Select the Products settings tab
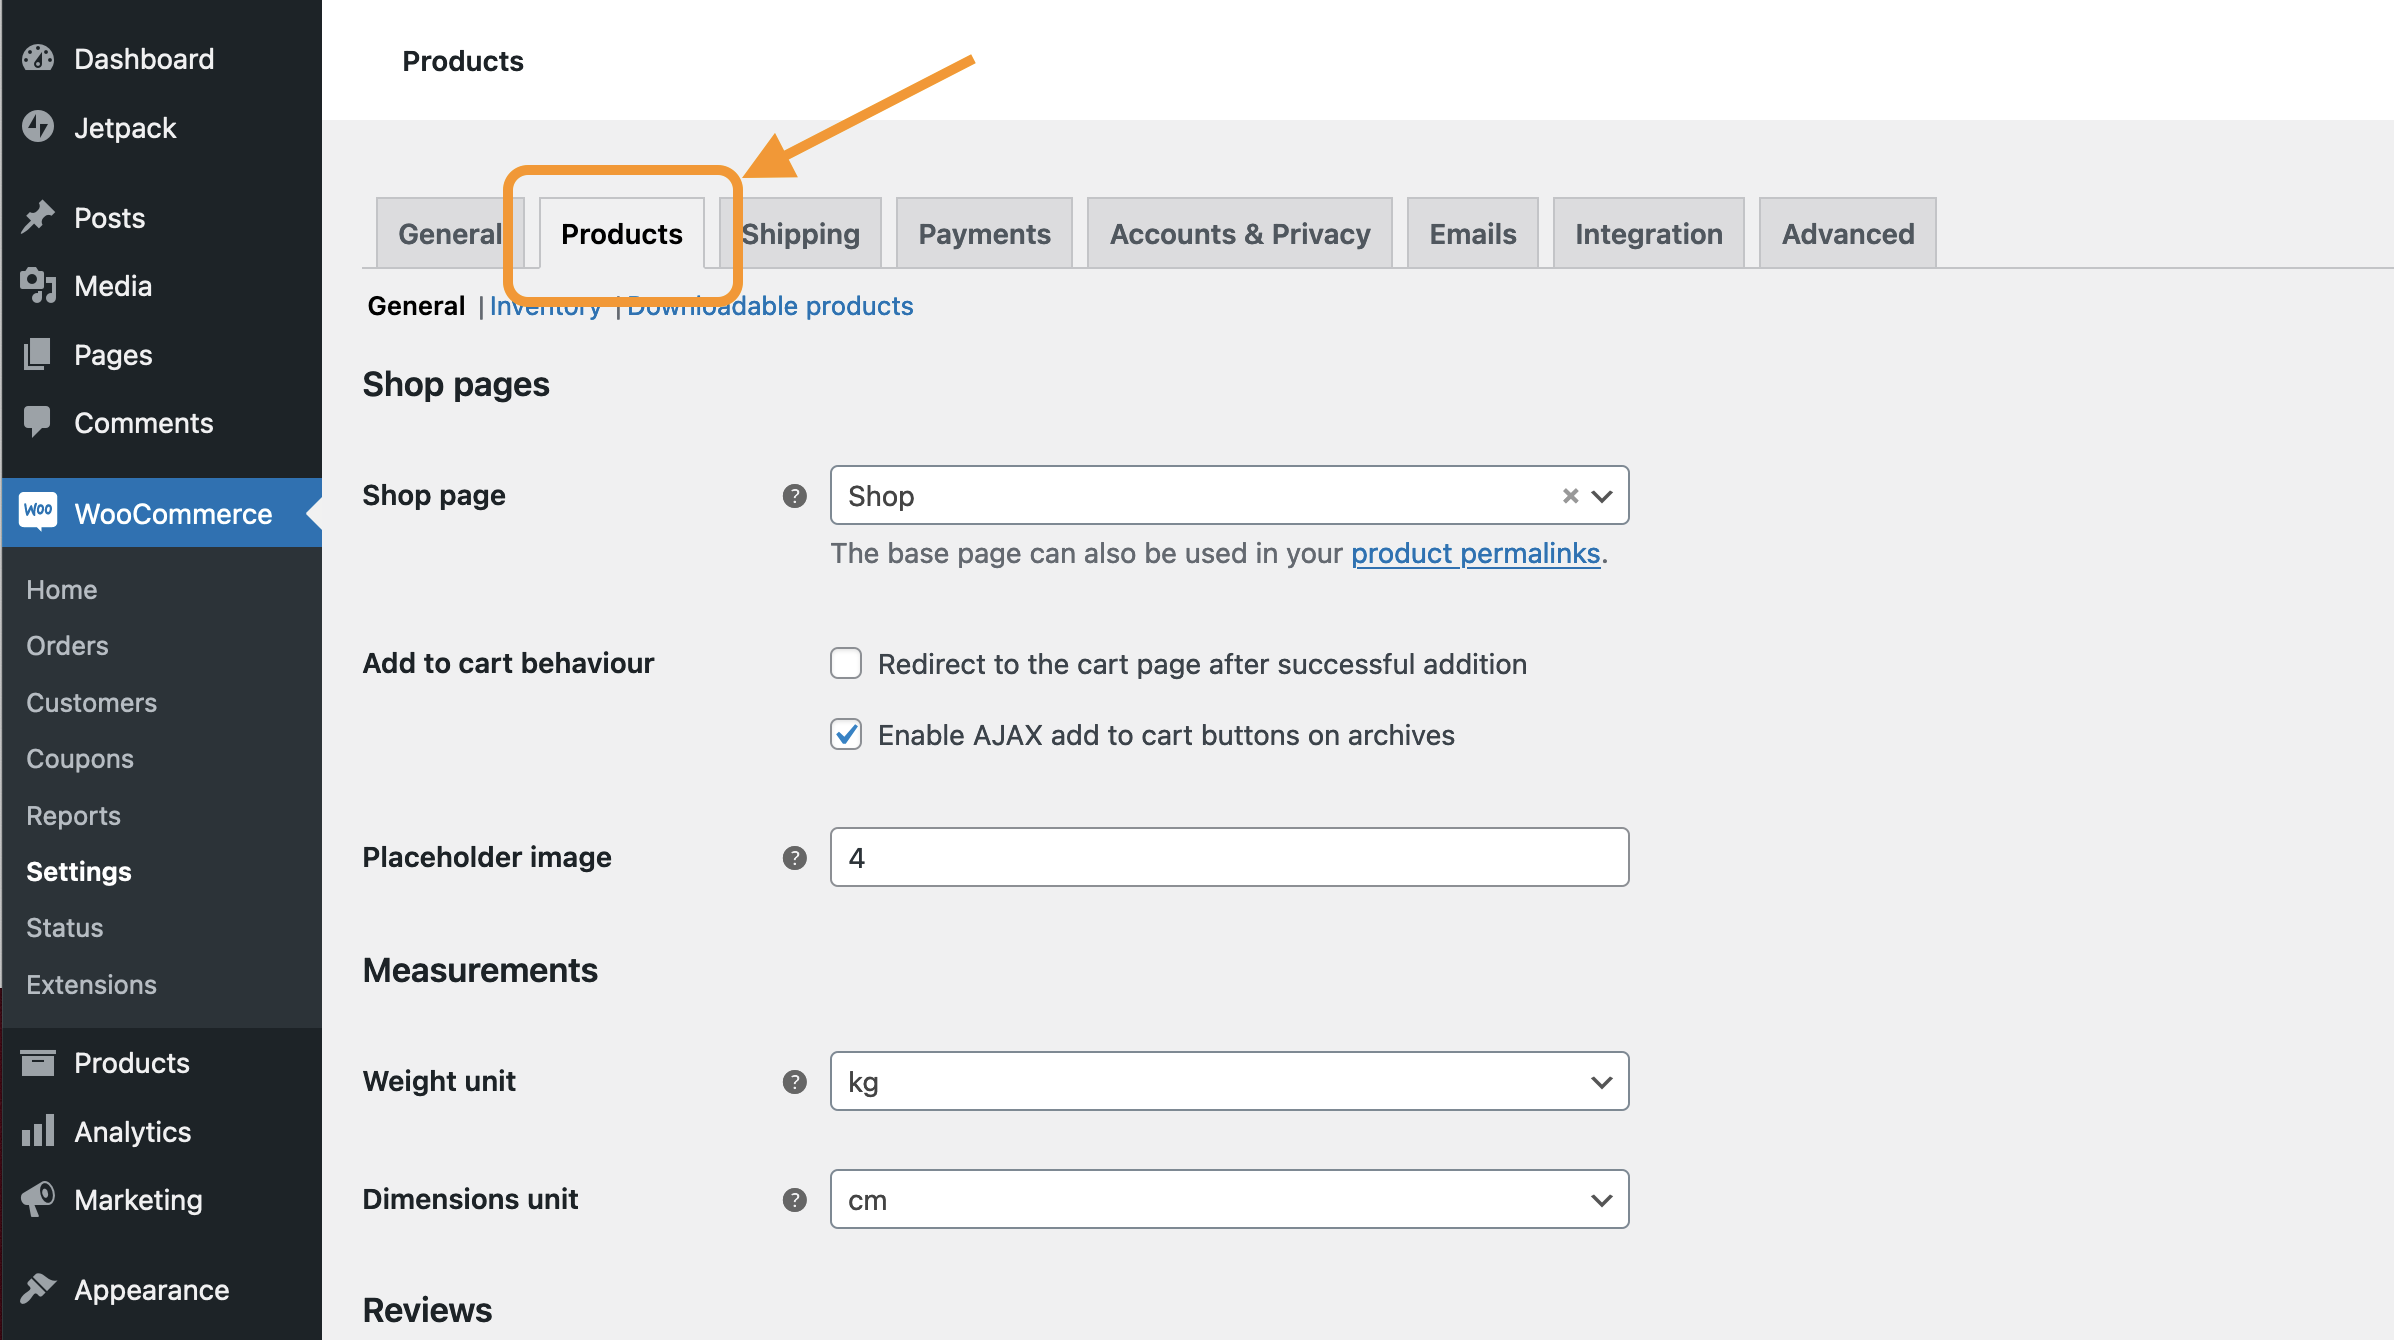2394x1340 pixels. (621, 233)
